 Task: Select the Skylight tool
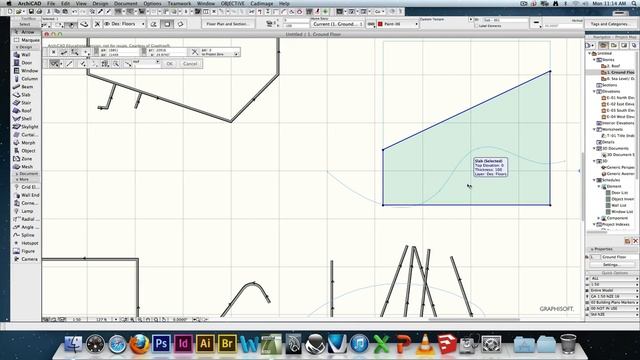tap(26, 127)
